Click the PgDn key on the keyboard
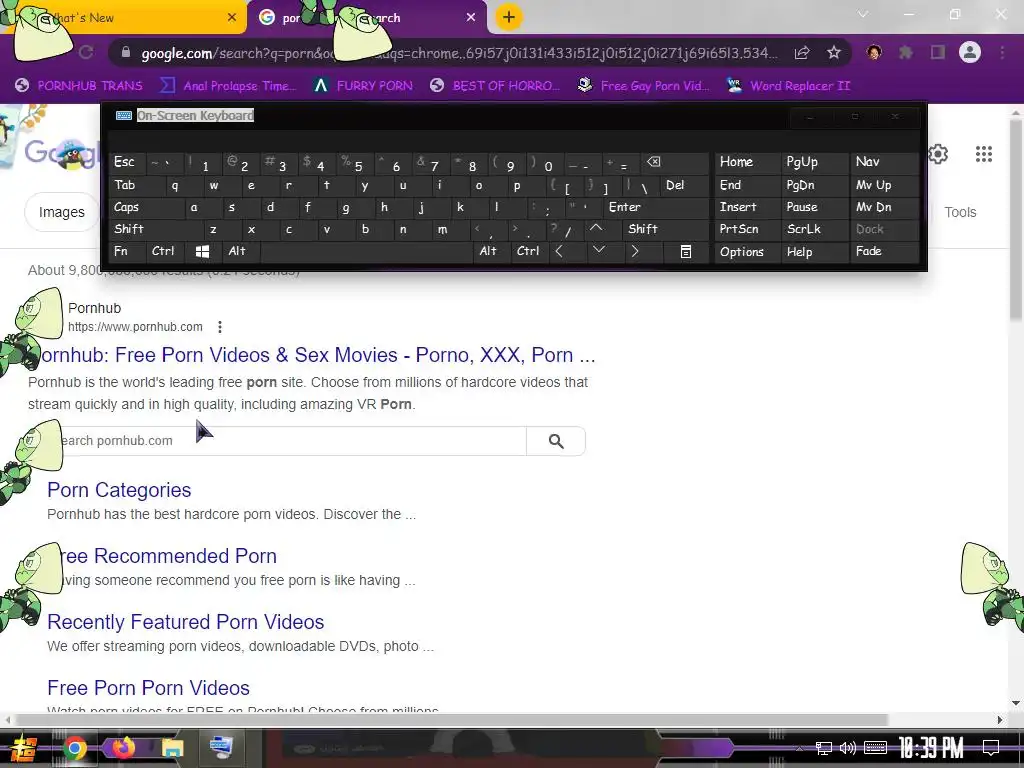The height and width of the screenshot is (768, 1024). (814, 185)
